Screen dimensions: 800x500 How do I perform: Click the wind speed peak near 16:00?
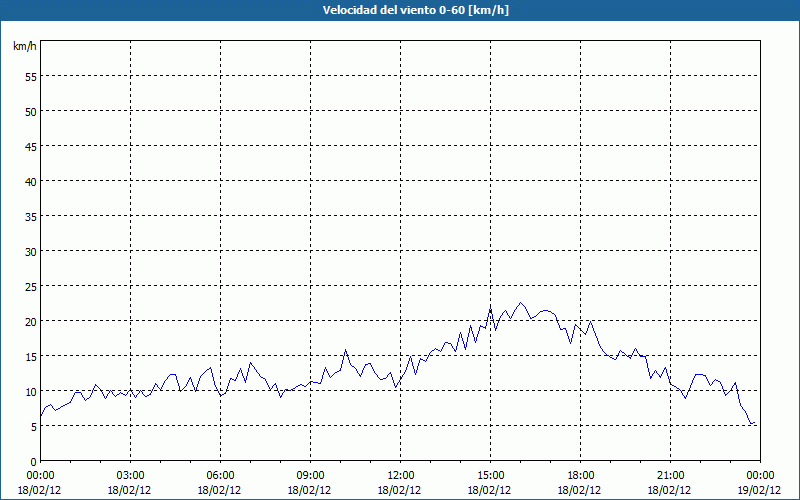pyautogui.click(x=520, y=303)
